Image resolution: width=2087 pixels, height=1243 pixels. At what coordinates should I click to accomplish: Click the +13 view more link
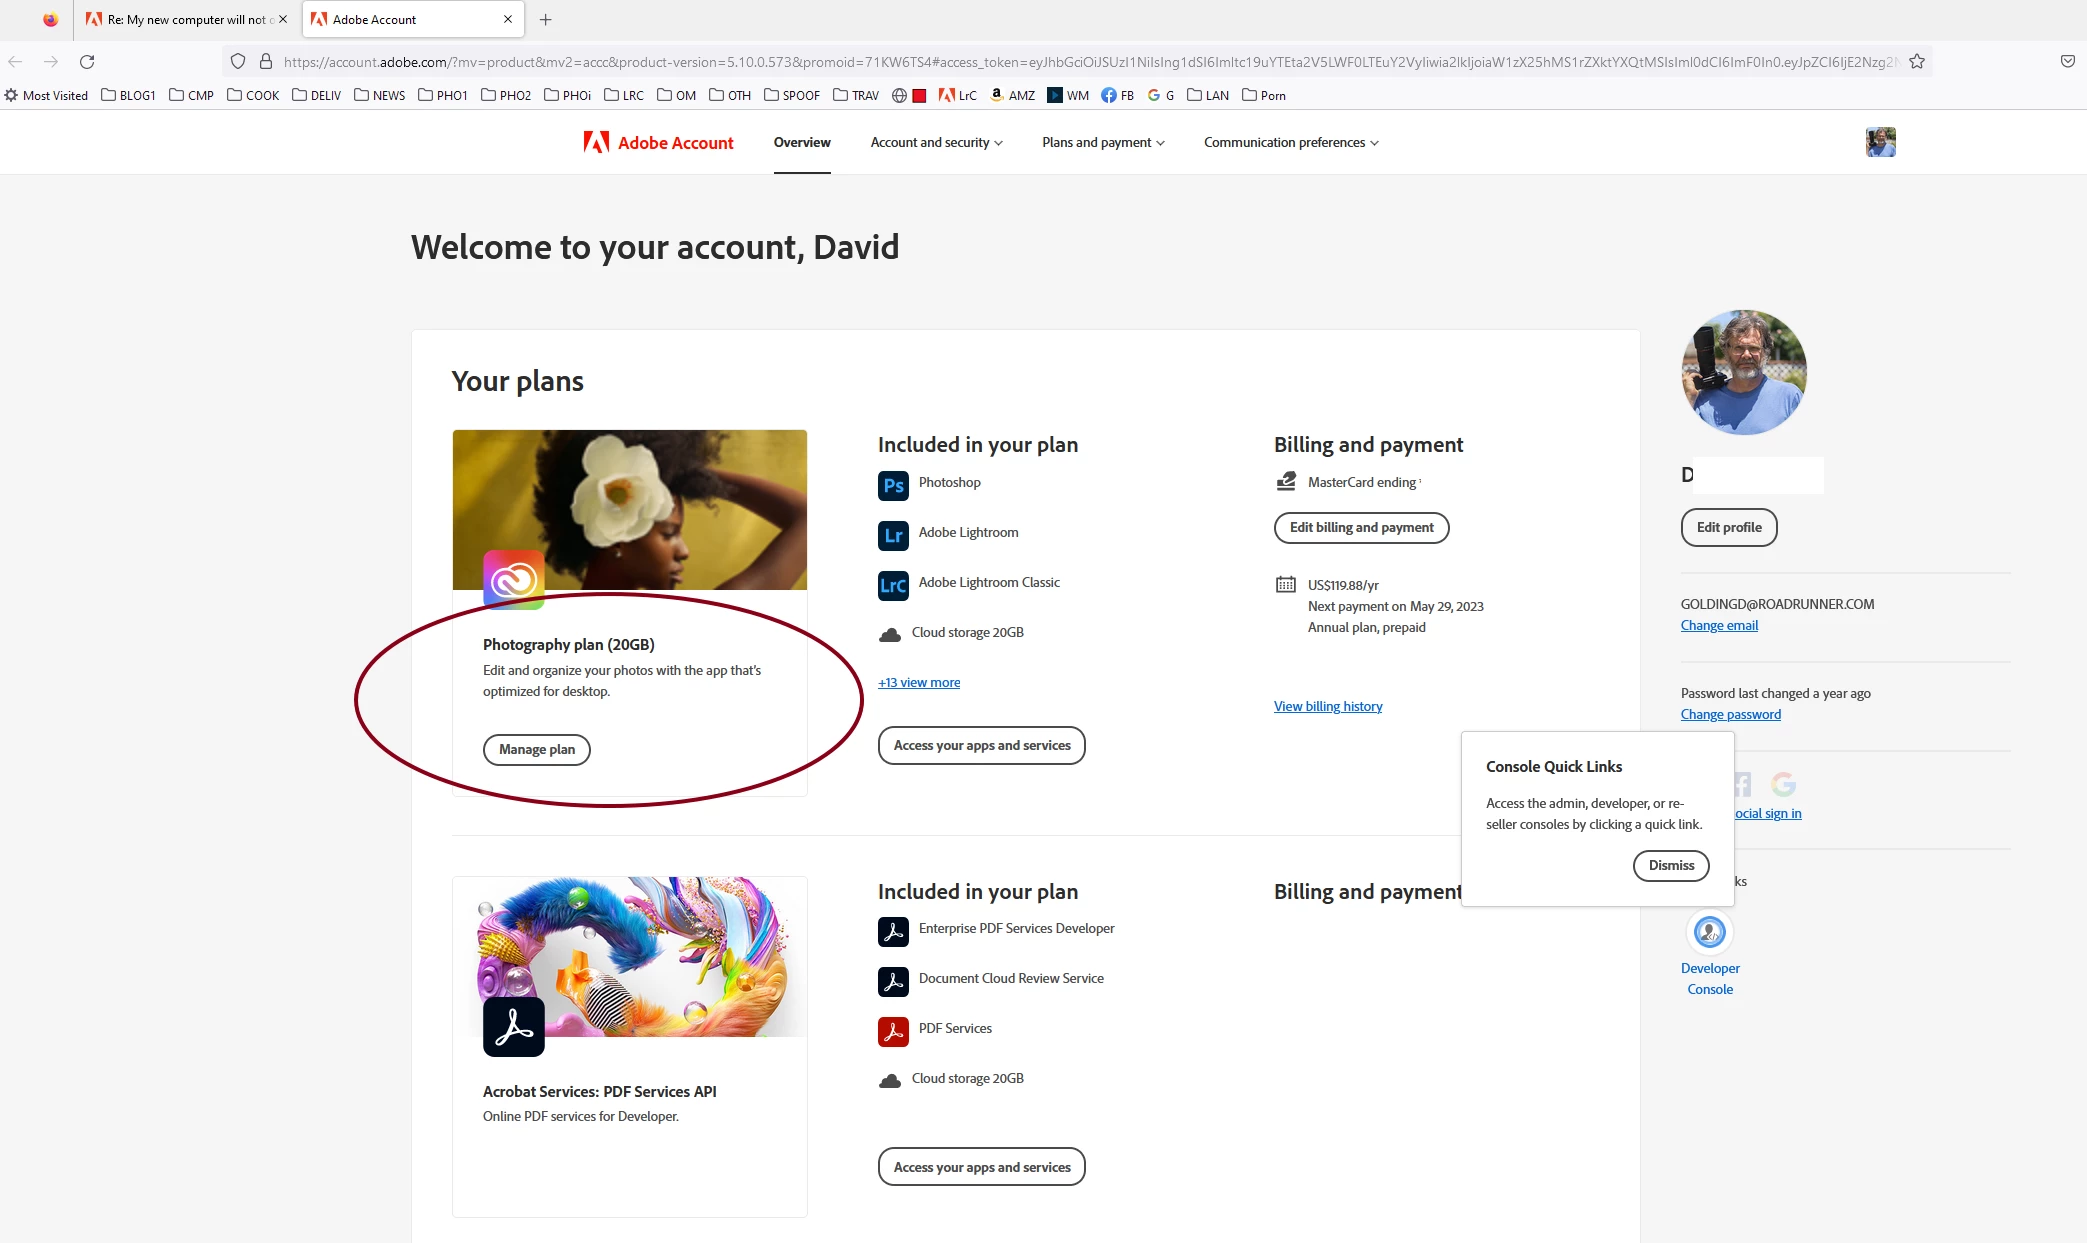click(x=919, y=683)
